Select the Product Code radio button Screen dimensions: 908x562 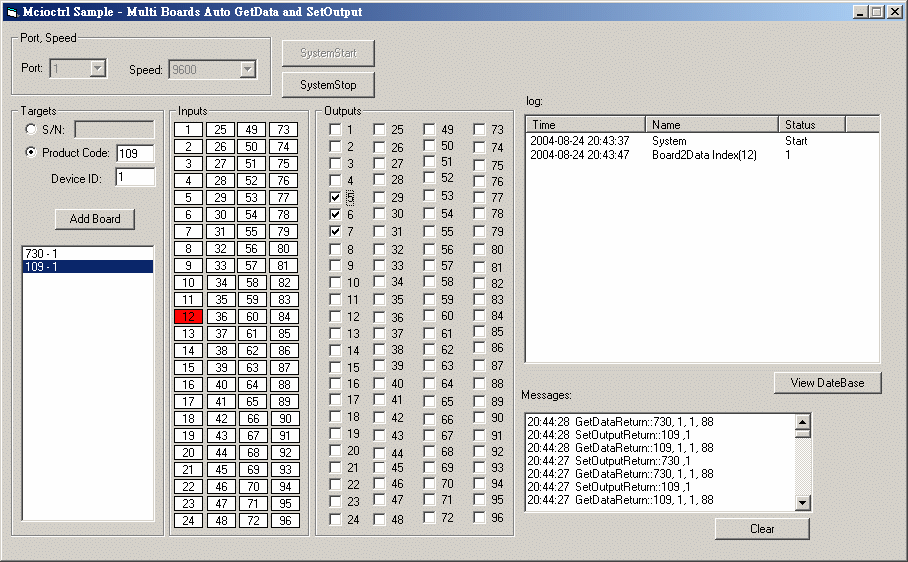point(32,153)
